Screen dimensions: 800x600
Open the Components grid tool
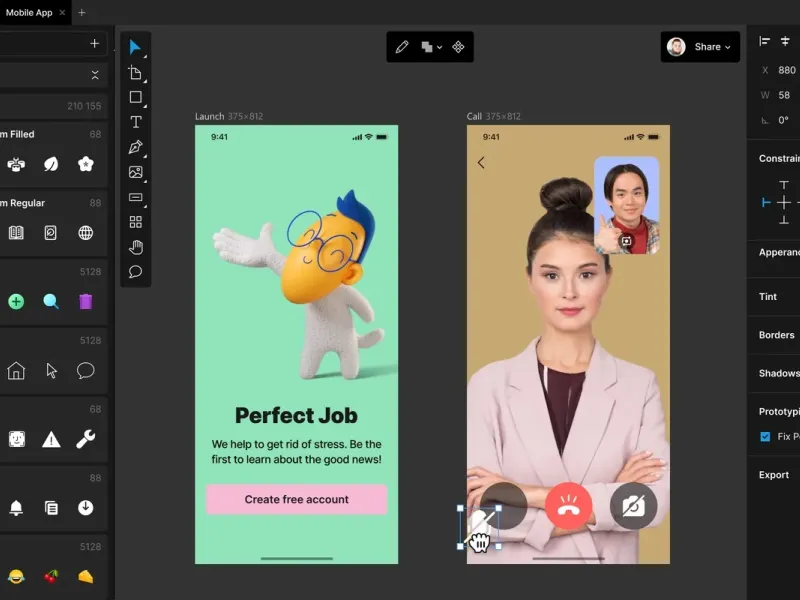pyautogui.click(x=135, y=222)
